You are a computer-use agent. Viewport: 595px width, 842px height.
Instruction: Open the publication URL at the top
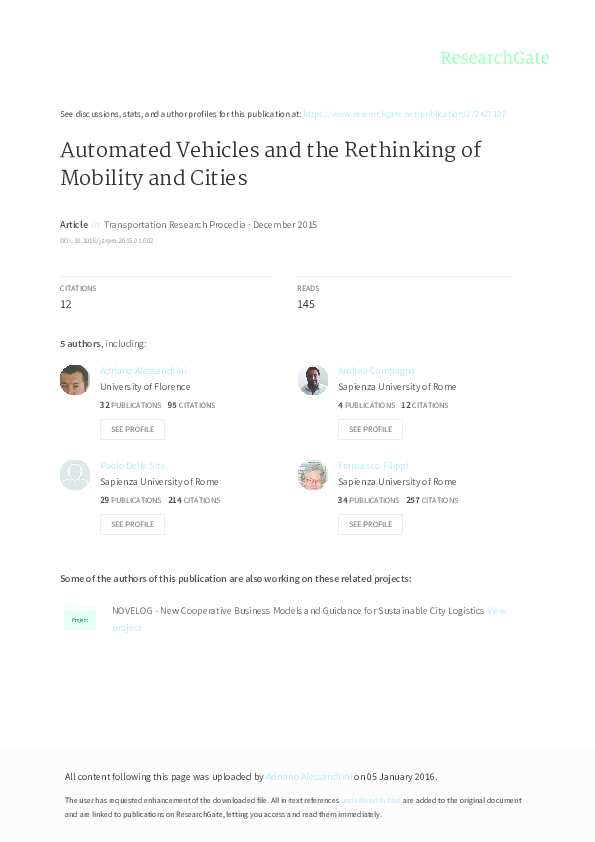[405, 114]
